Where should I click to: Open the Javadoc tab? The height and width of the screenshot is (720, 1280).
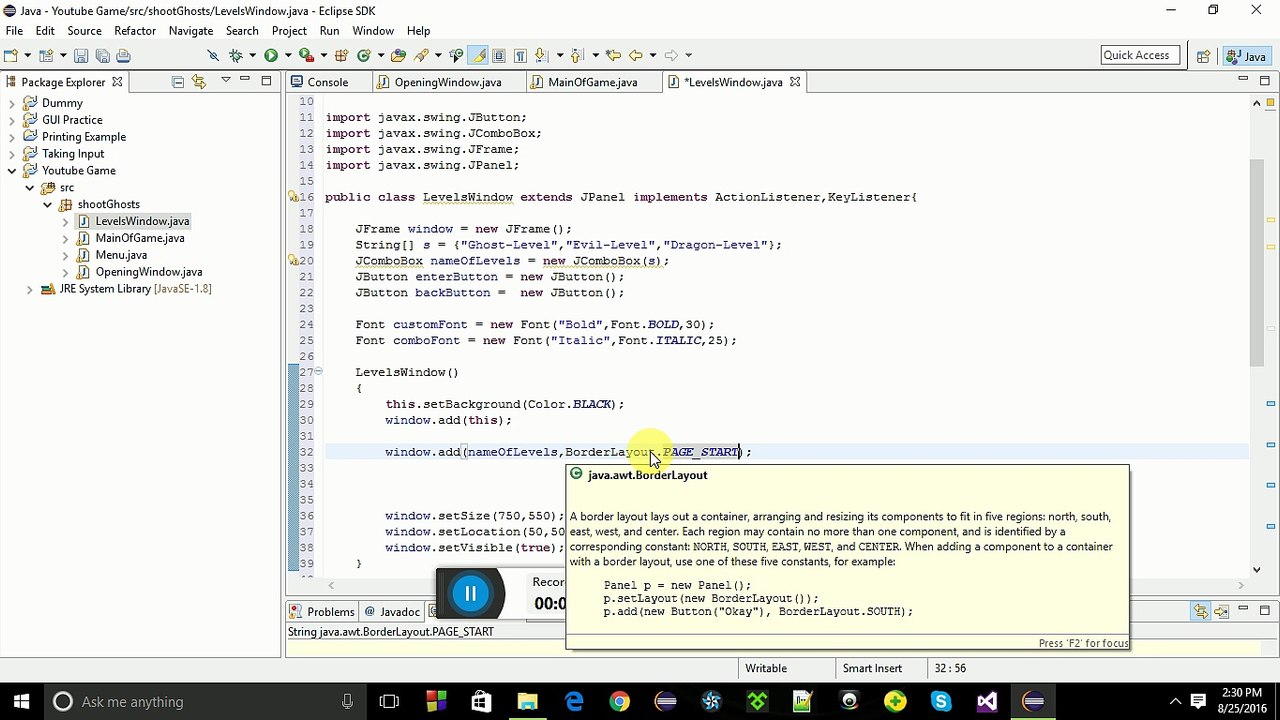click(391, 611)
